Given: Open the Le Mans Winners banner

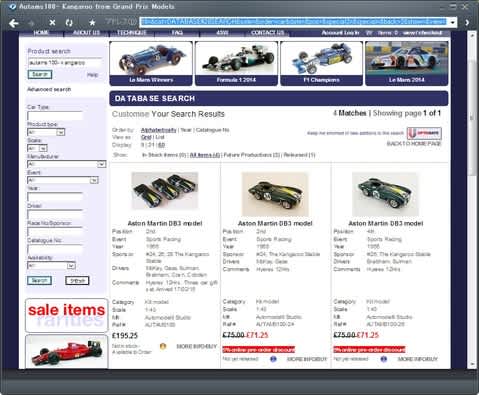Looking at the screenshot, I should (x=151, y=63).
